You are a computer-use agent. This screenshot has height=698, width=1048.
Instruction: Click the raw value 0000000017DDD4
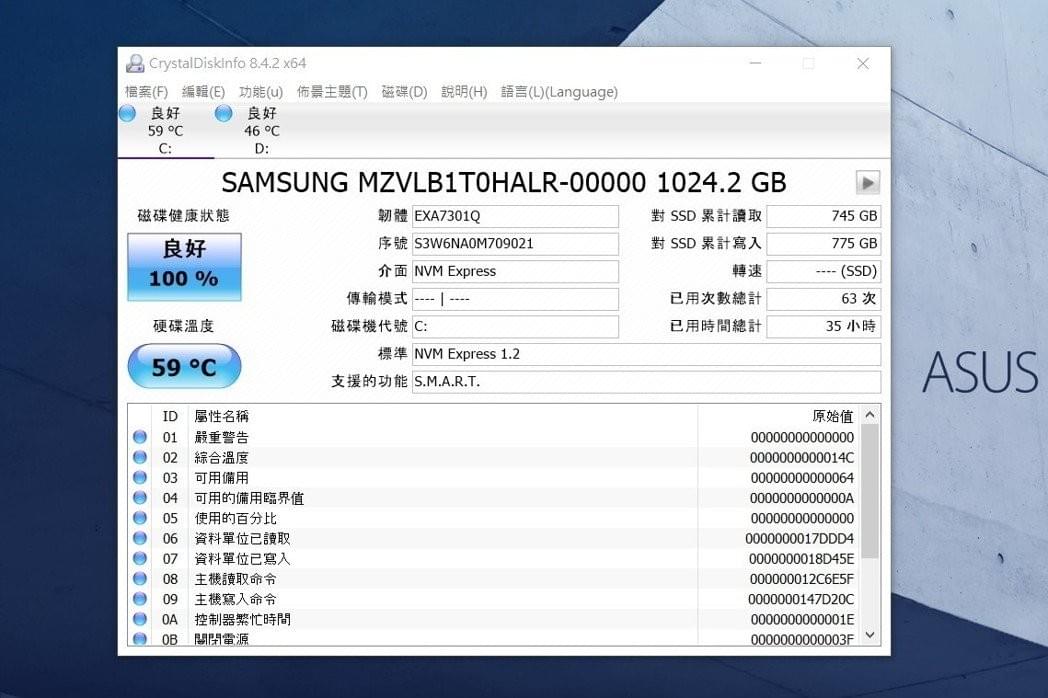pos(799,539)
